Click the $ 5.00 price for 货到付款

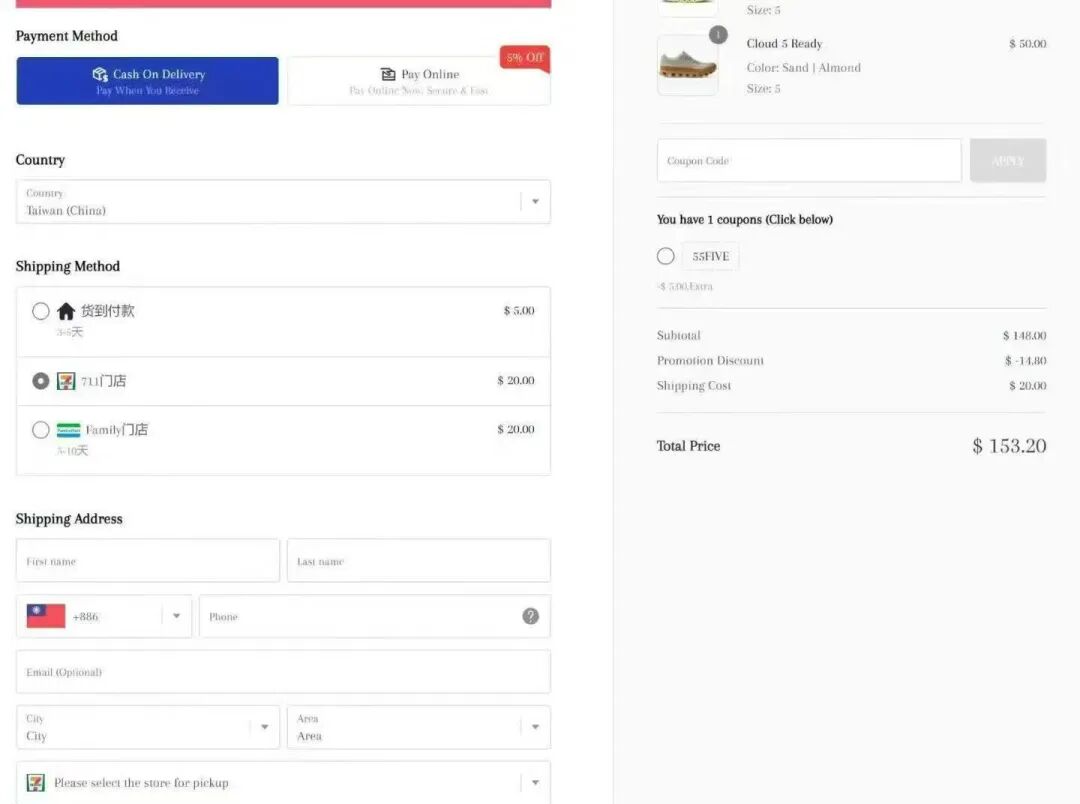(x=519, y=311)
